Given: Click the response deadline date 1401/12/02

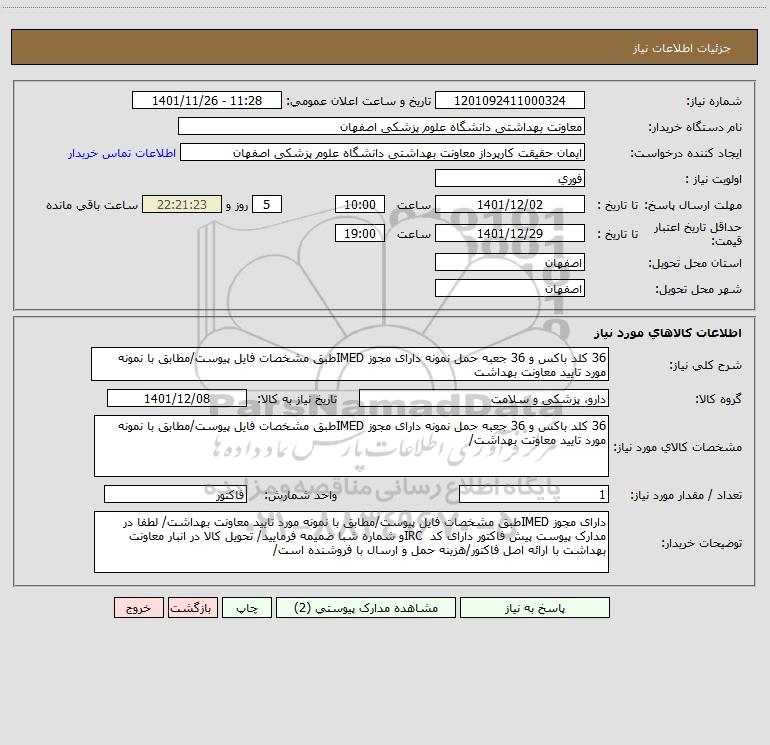Looking at the screenshot, I should (510, 204).
